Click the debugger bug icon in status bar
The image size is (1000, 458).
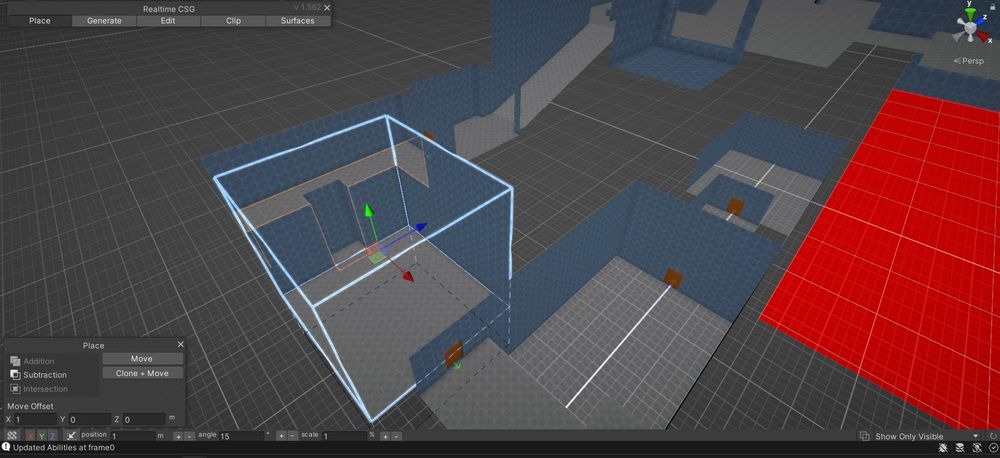pos(943,448)
